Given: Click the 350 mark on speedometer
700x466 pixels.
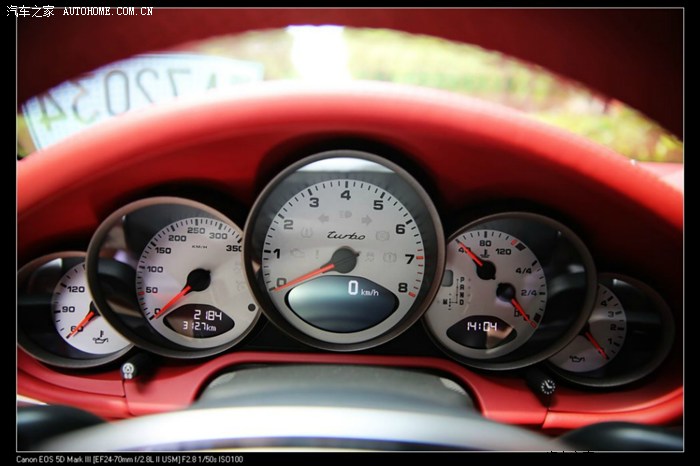Looking at the screenshot, I should pyautogui.click(x=233, y=248).
